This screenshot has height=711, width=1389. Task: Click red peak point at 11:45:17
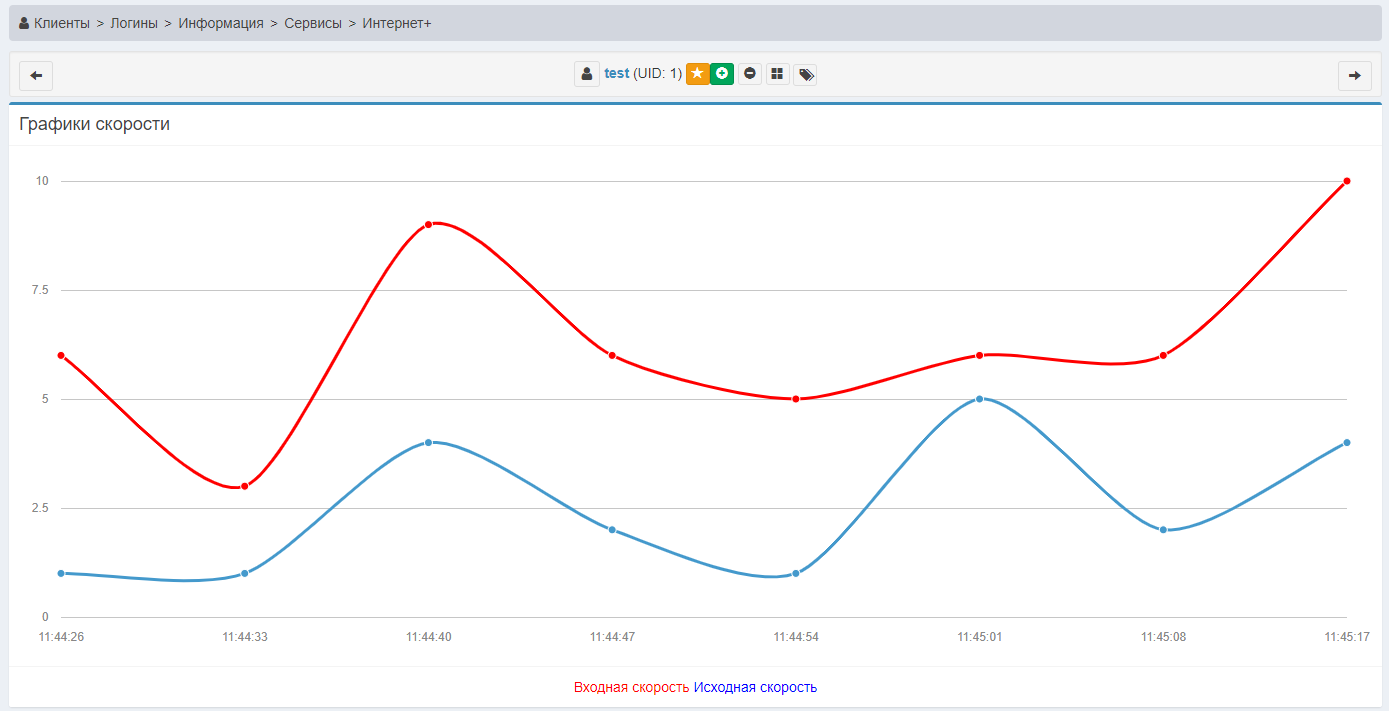[x=1347, y=181]
